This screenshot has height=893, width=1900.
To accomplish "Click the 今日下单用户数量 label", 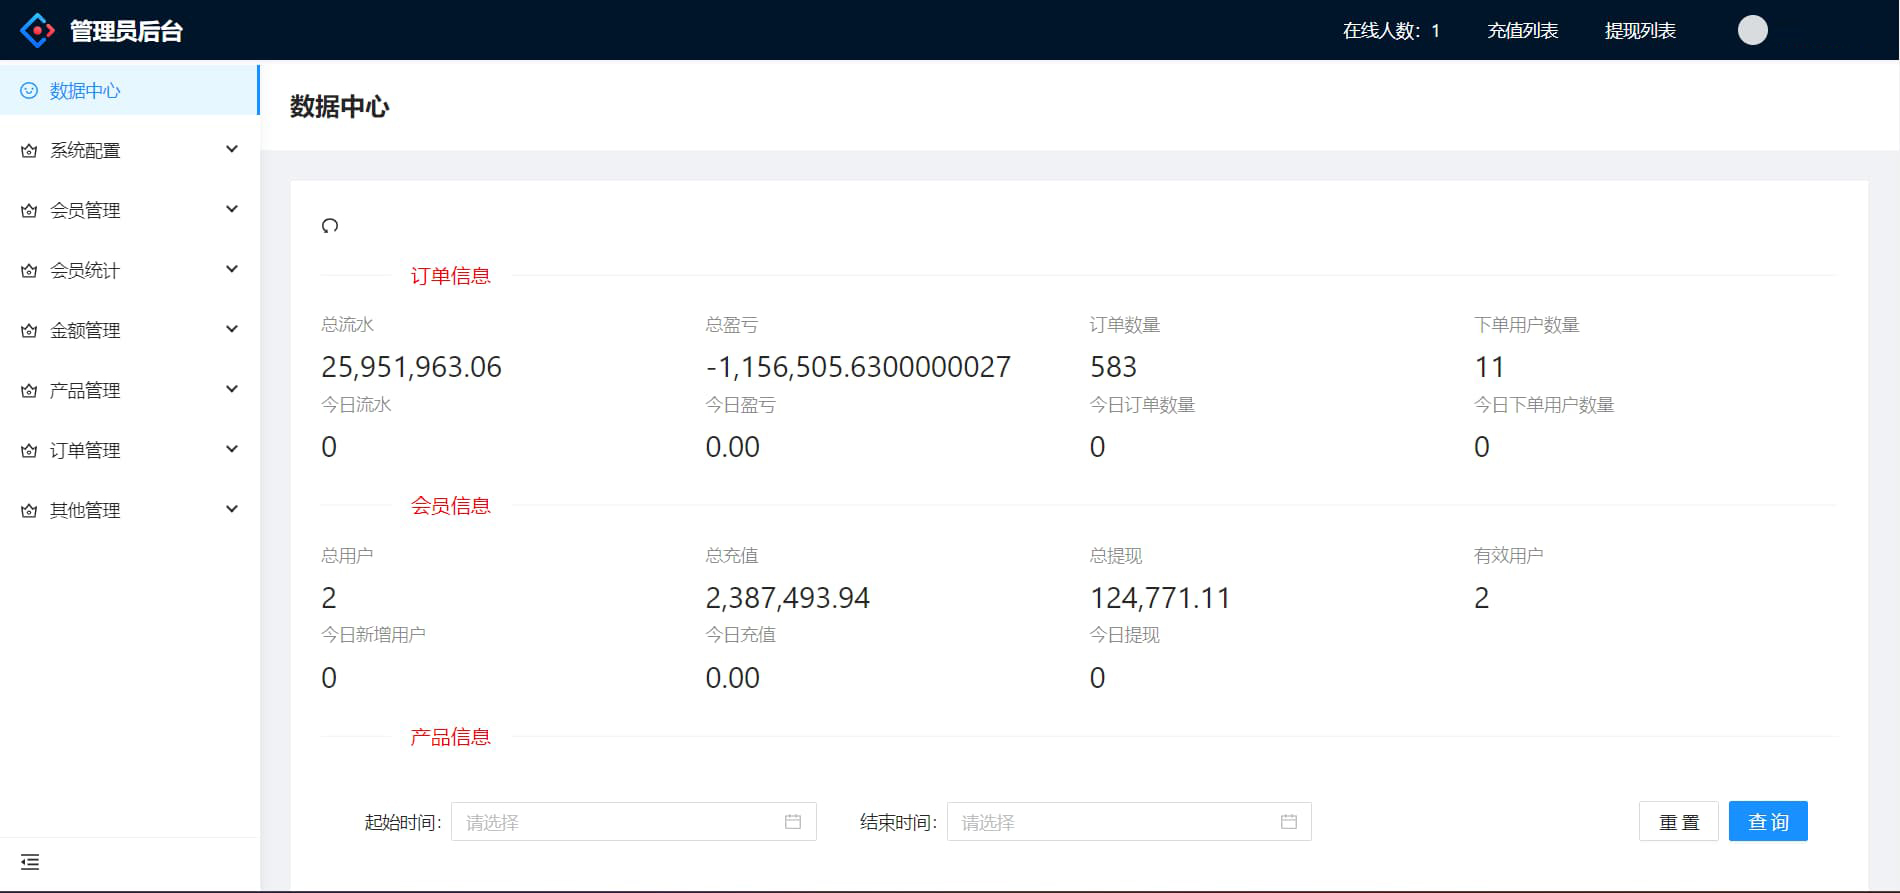I will coord(1544,405).
